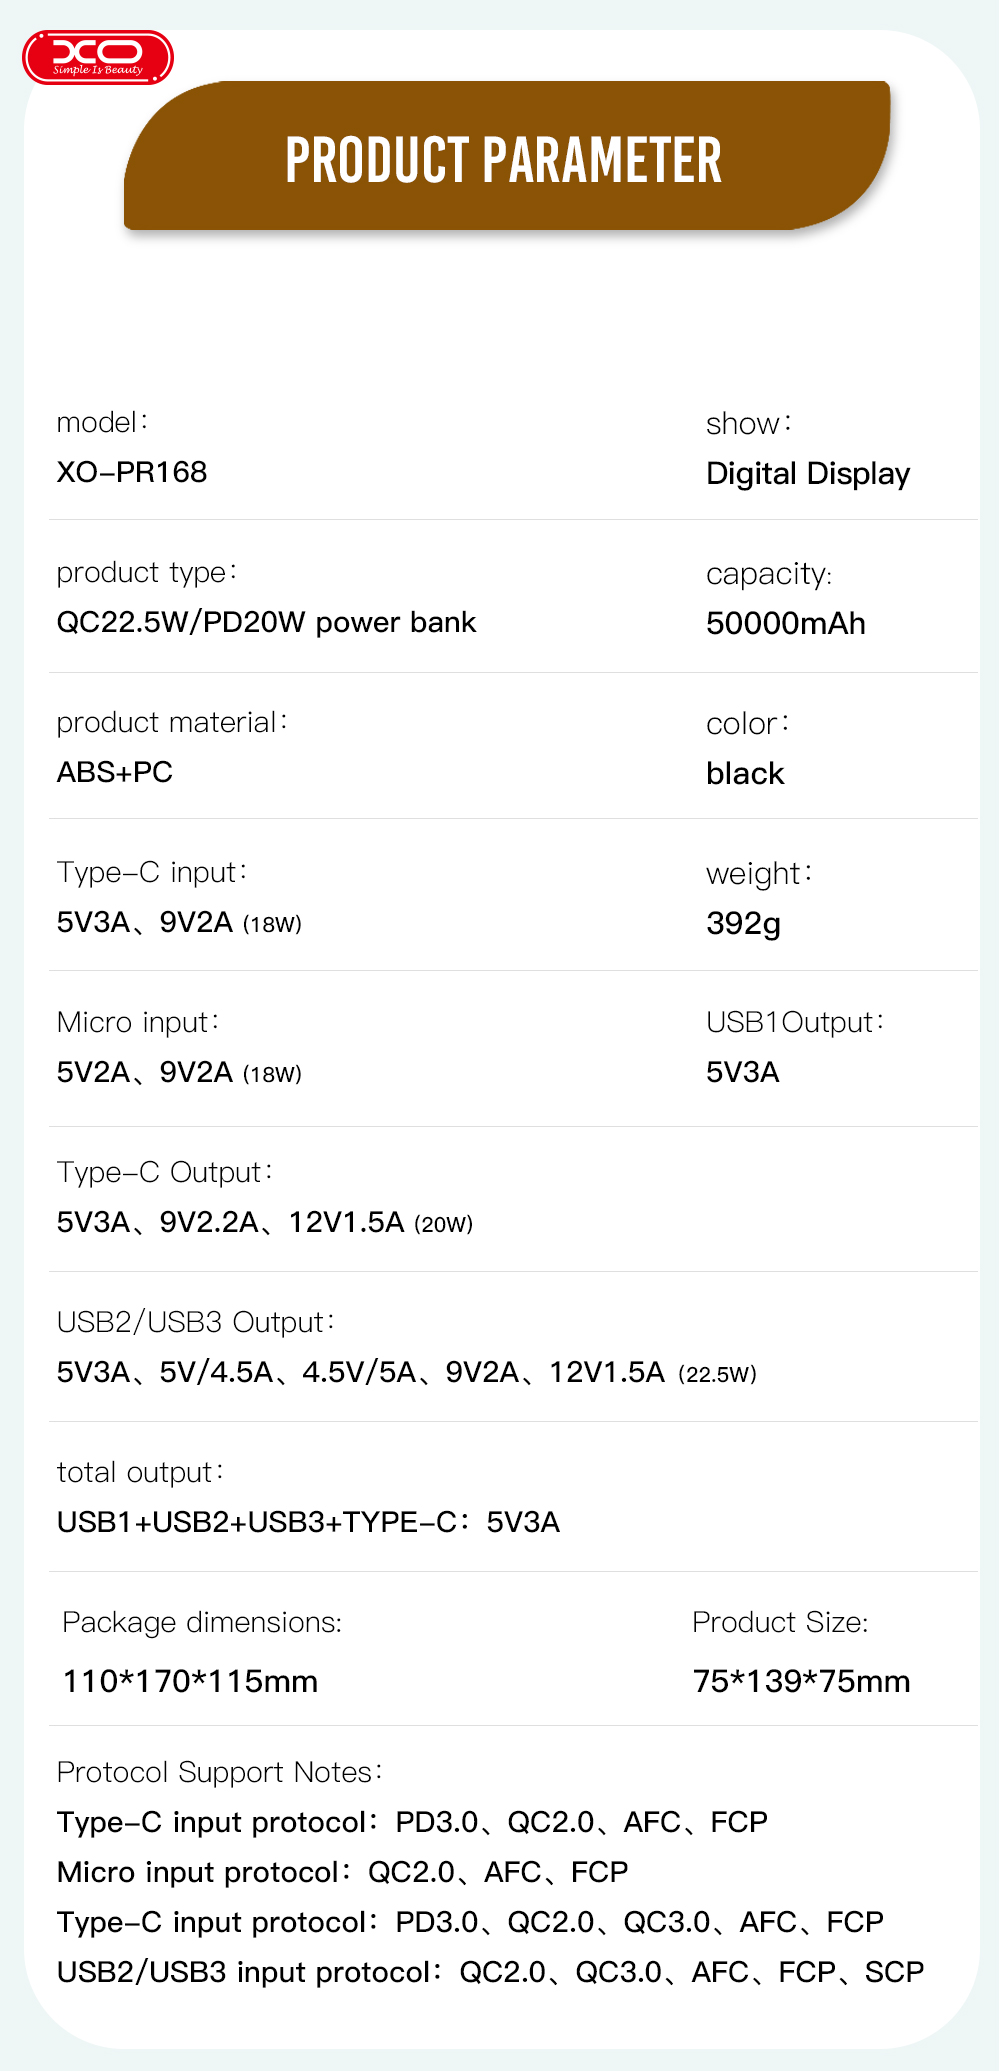Click the XO Simple Is Beauty logo

click(x=98, y=57)
